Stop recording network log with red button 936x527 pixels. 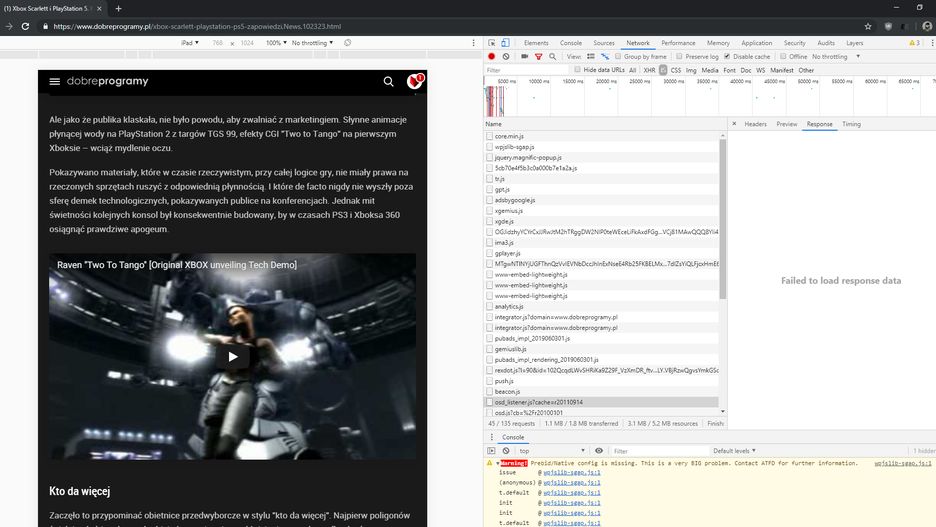[x=491, y=57]
